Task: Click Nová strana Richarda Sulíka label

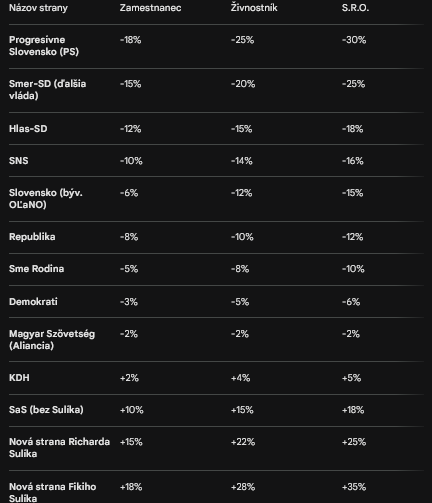Action: coord(59,448)
